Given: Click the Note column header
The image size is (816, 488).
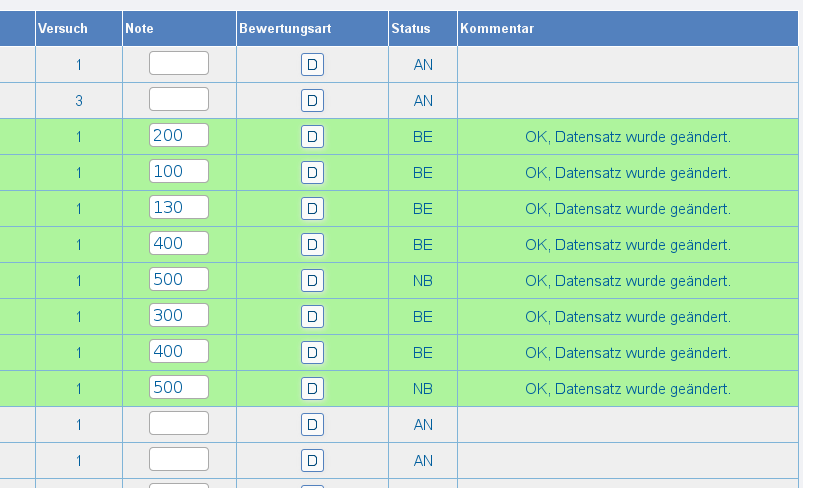Looking at the screenshot, I should pos(140,29).
